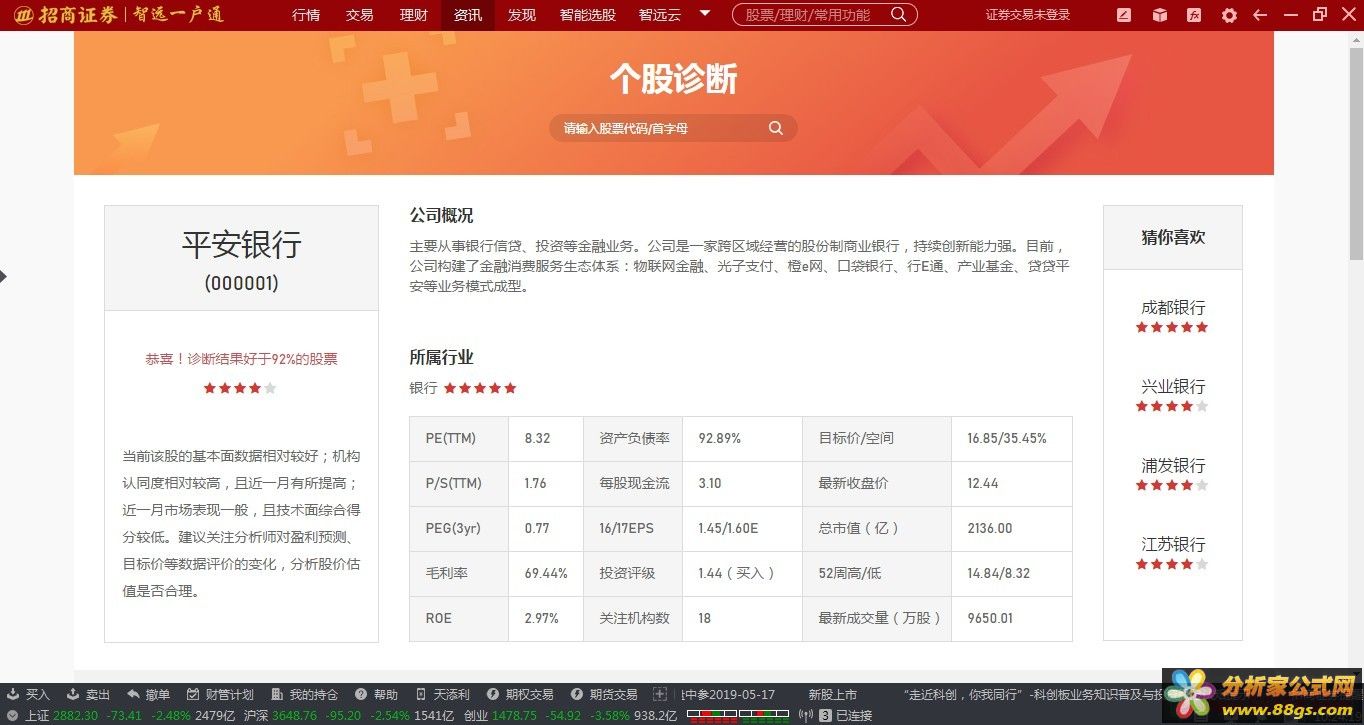Click the 总市值 value 2136.00
Screen dimensions: 1364x725
pos(990,528)
